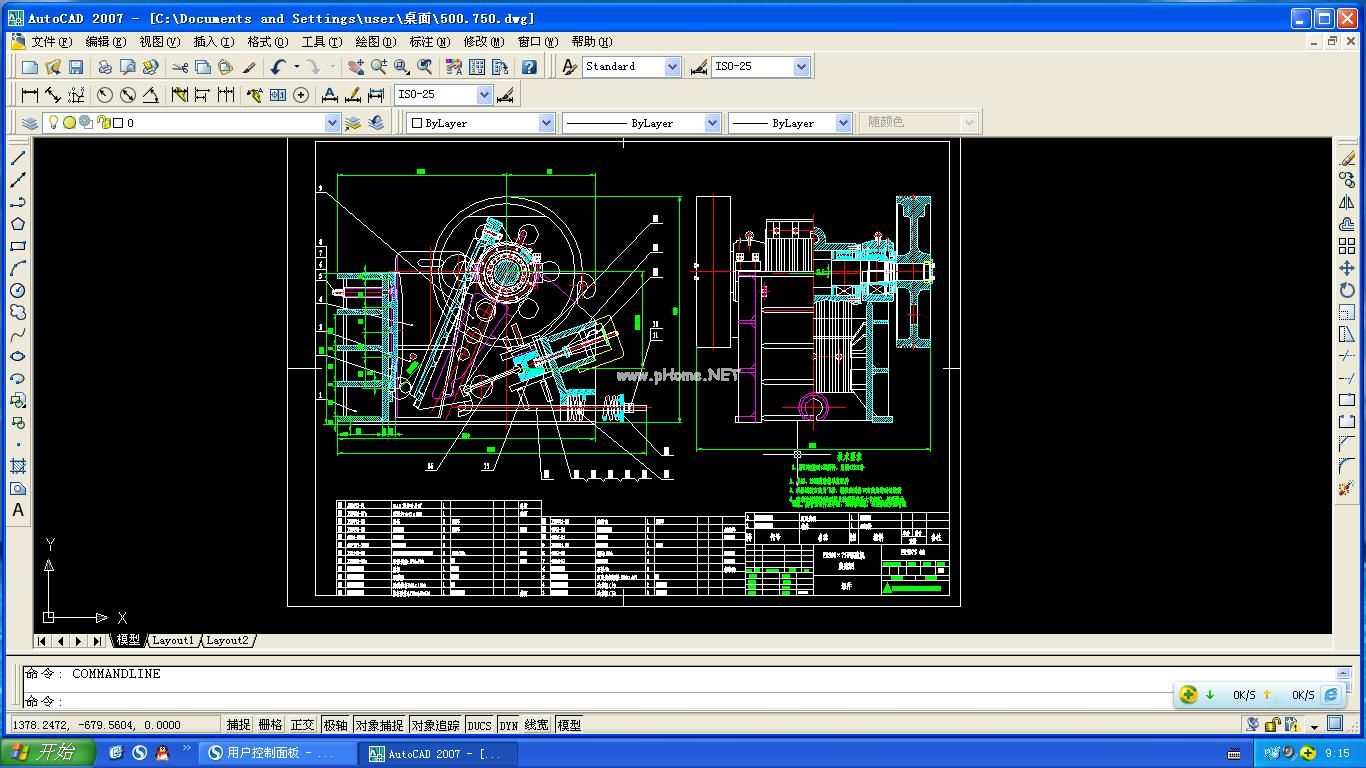Open the Layer Properties Manager

coord(30,123)
